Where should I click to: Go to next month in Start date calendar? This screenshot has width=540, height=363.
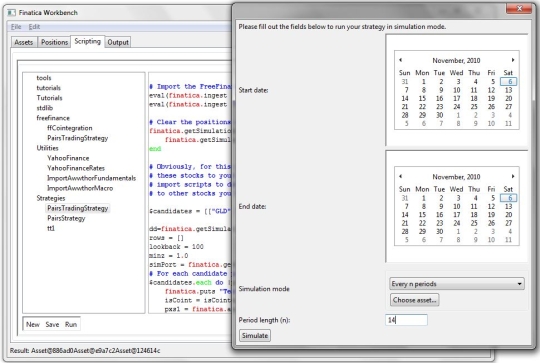(513, 60)
